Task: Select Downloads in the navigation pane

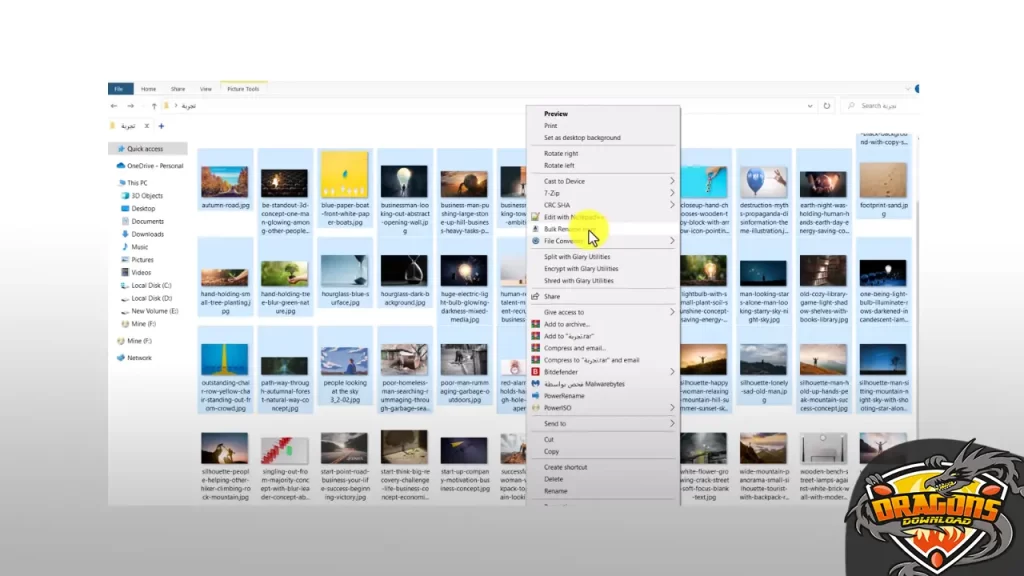Action: [147, 234]
